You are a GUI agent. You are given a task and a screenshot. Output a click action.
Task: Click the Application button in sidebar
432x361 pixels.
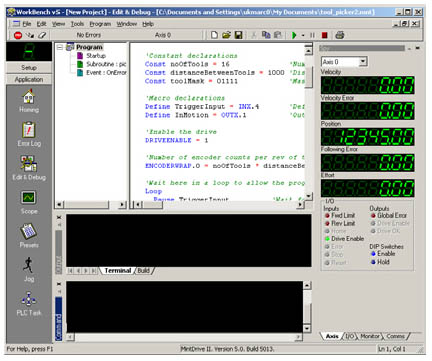click(x=29, y=79)
